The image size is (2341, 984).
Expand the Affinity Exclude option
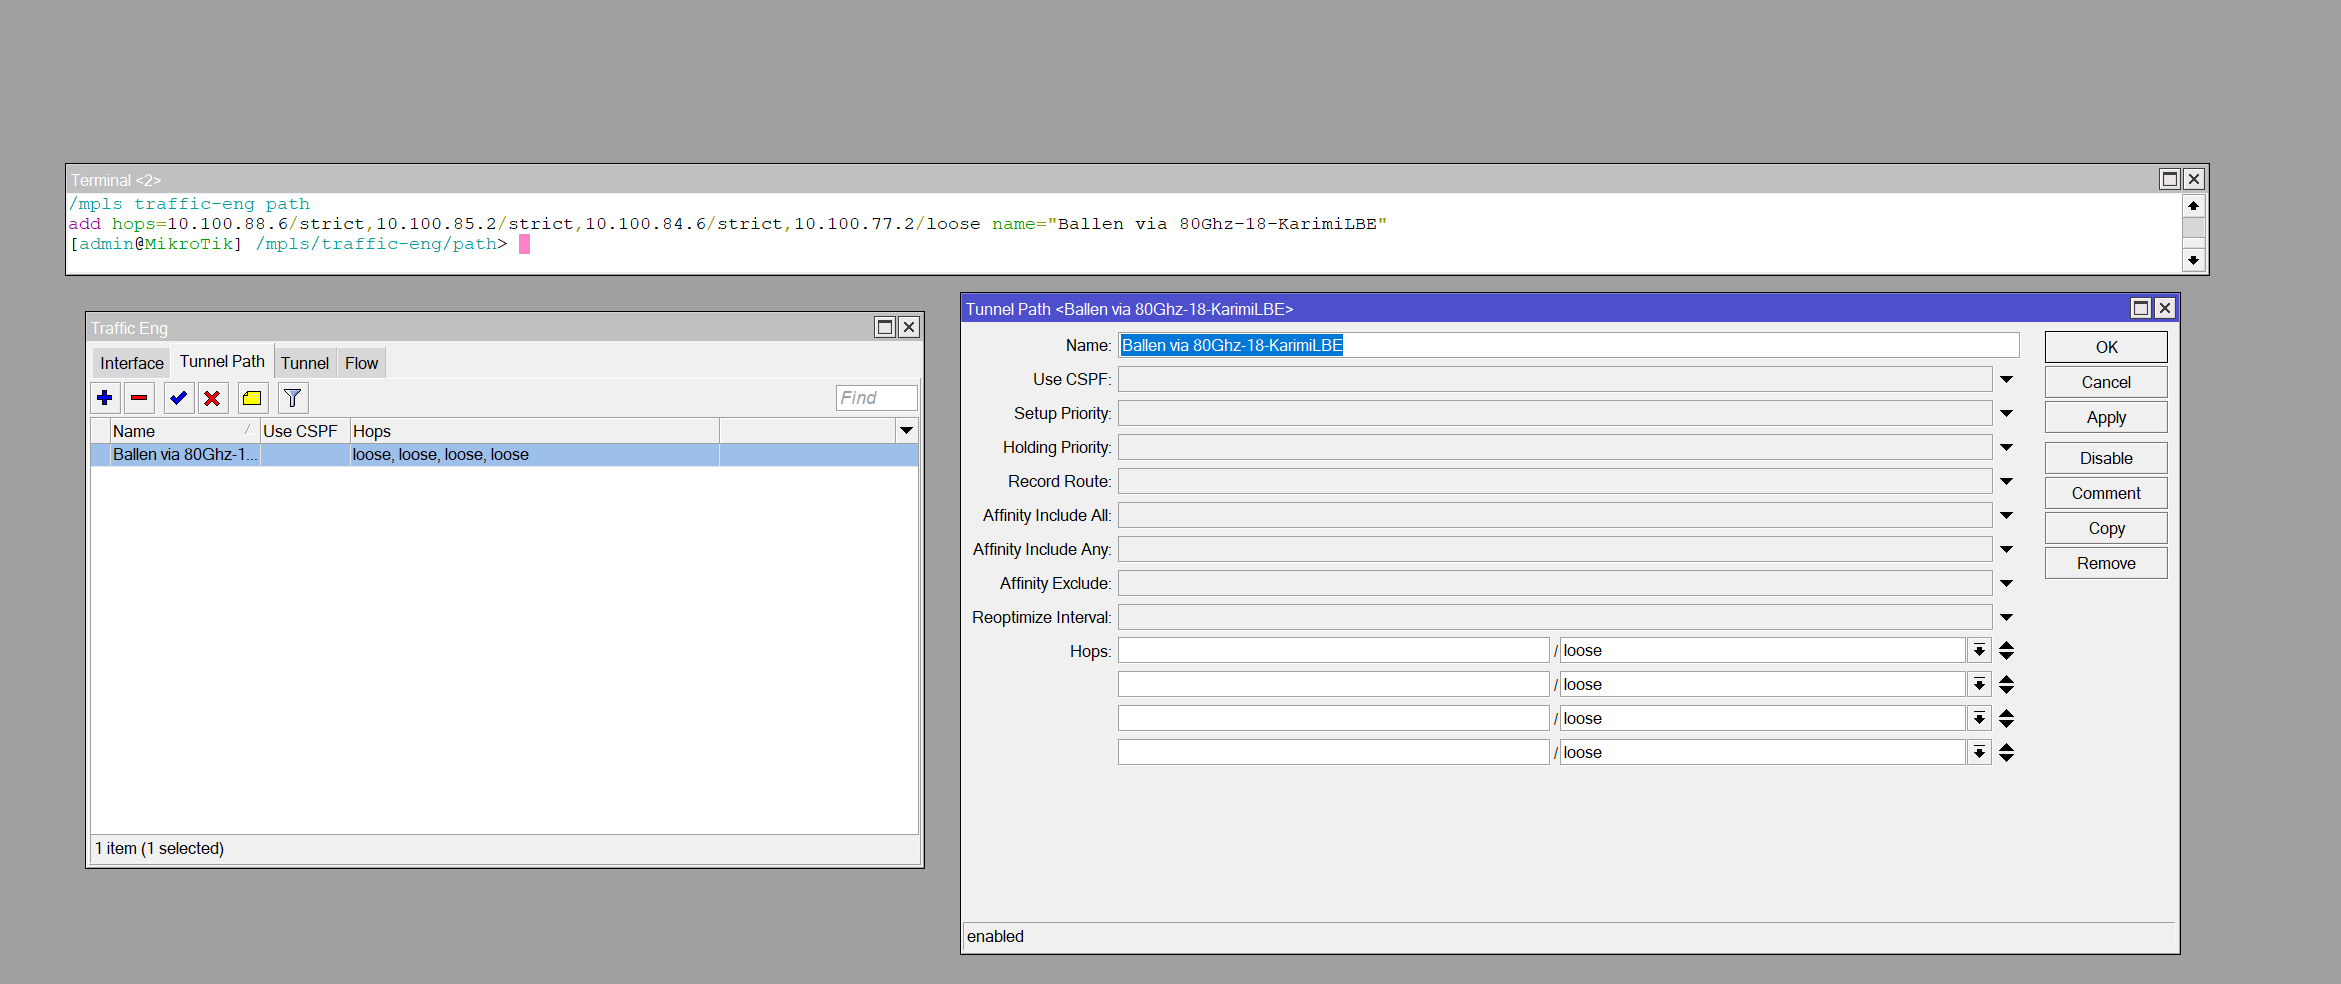coord(2006,584)
